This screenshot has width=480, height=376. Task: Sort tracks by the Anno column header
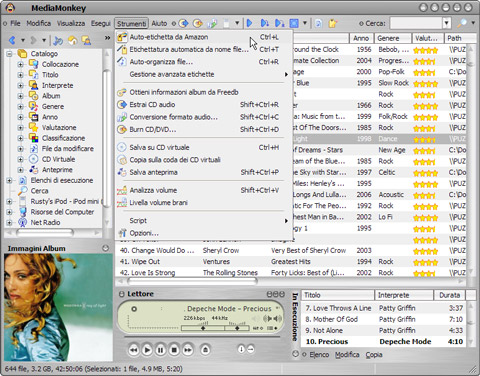[361, 38]
